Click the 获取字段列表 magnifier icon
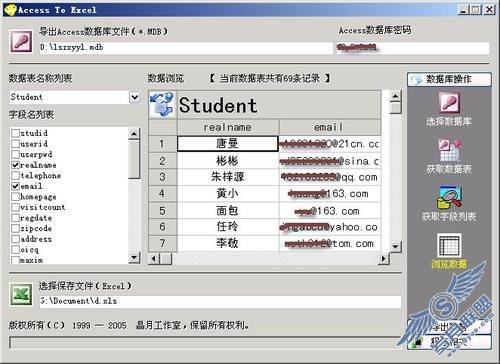This screenshot has width=500, height=364. [x=449, y=197]
